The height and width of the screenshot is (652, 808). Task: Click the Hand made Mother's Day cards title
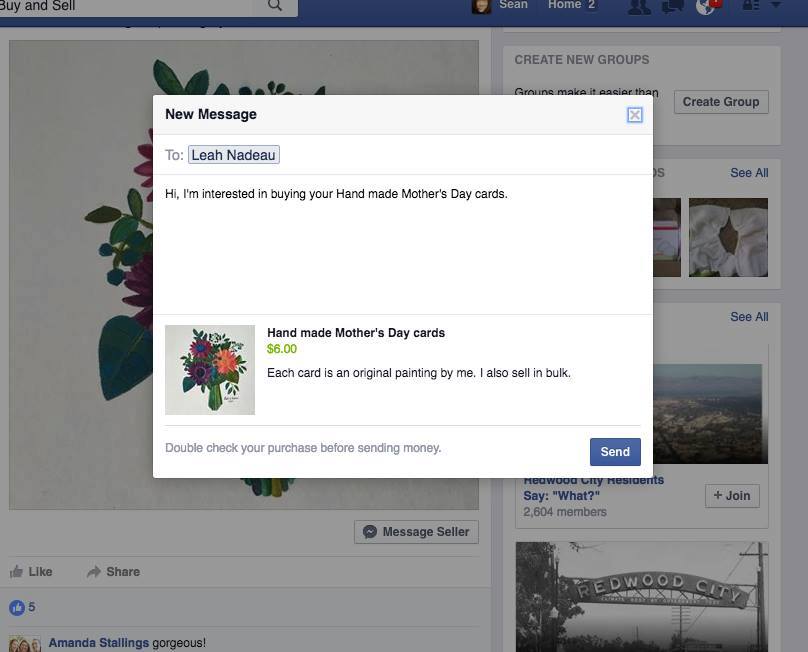(356, 333)
